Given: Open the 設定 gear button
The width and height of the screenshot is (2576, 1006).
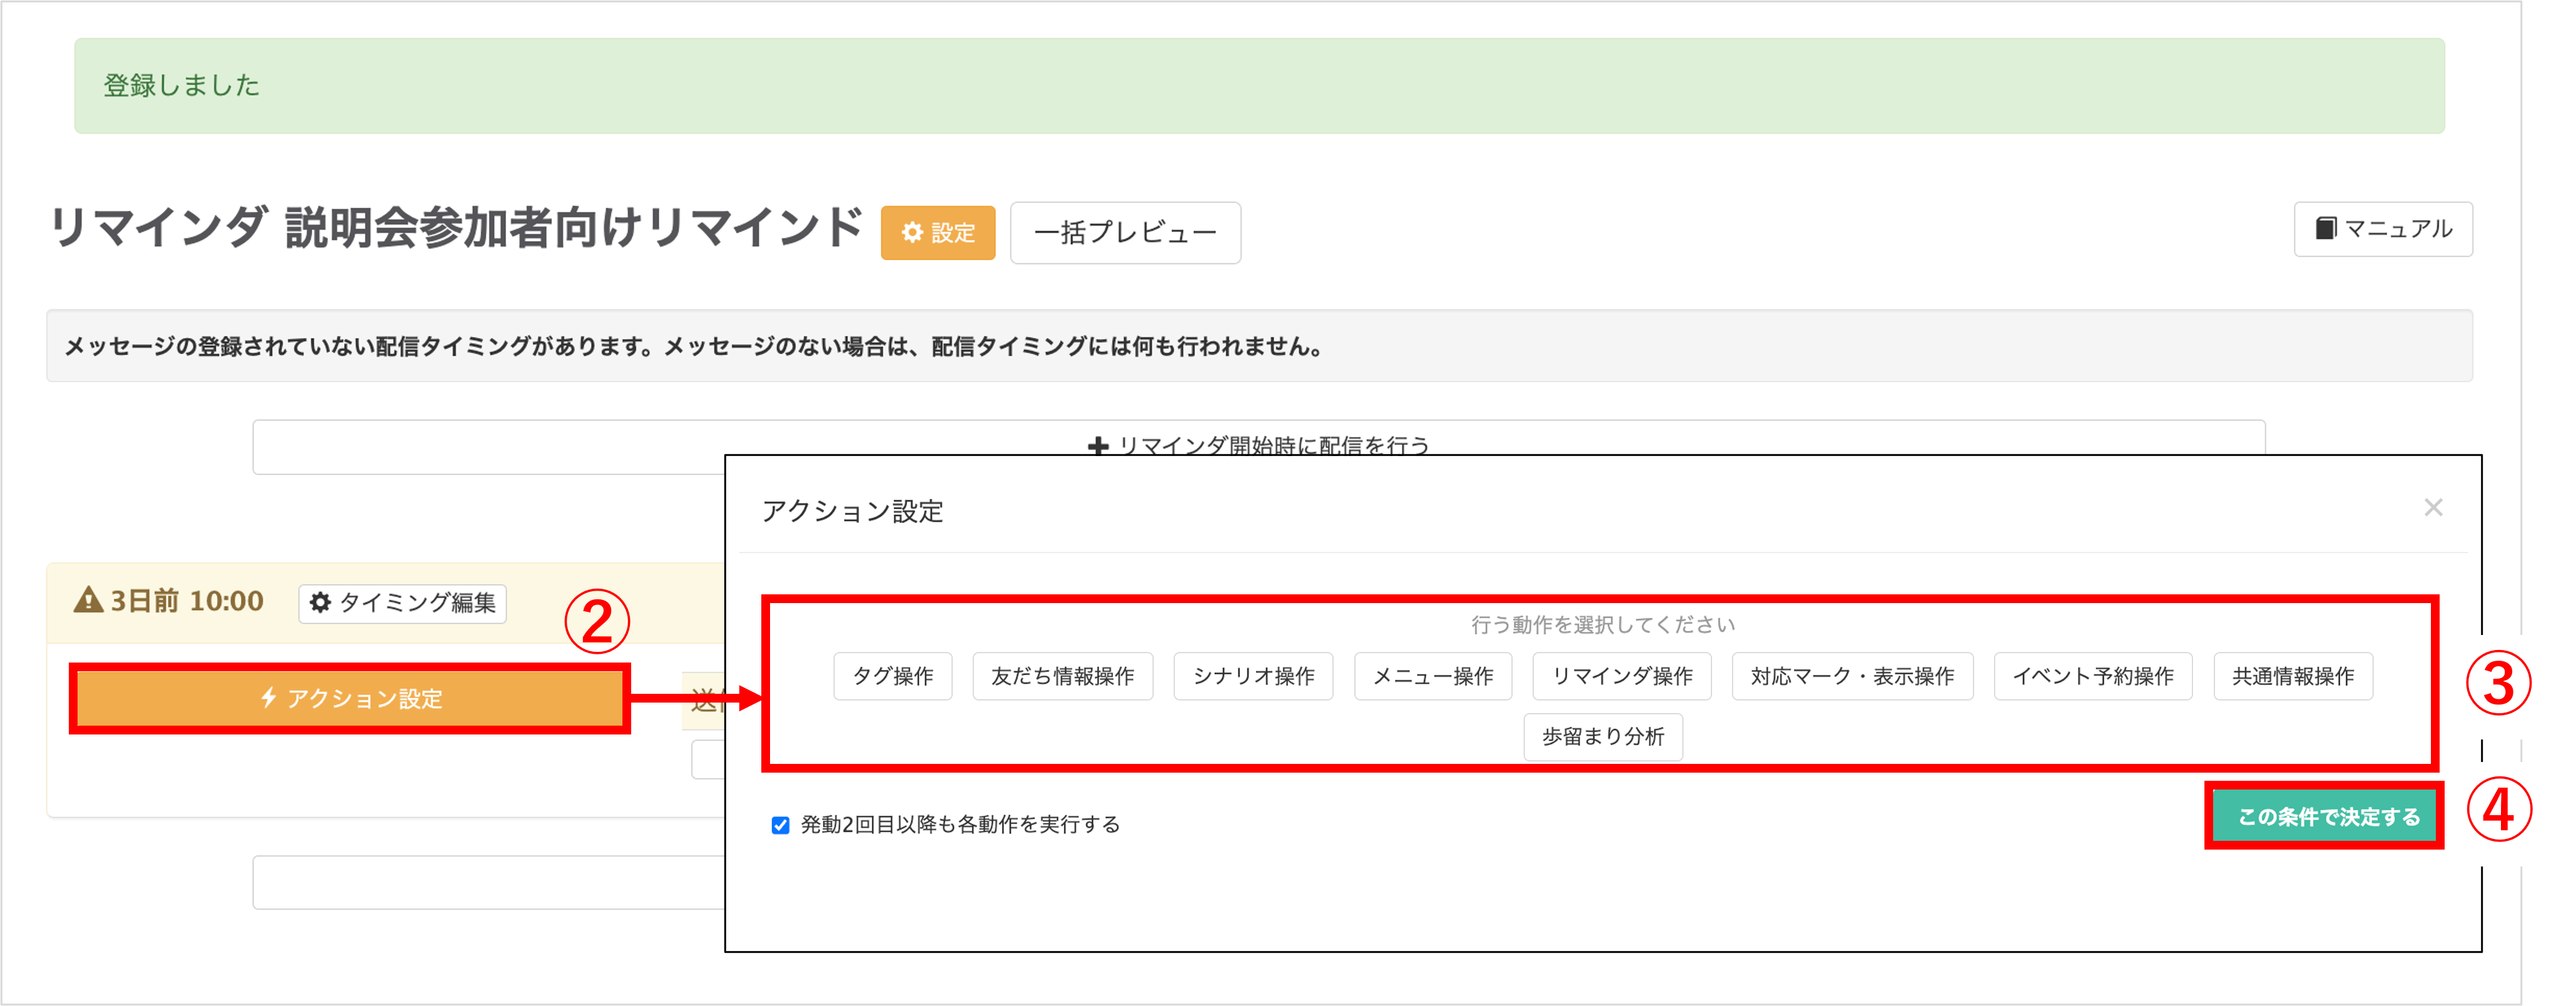Looking at the screenshot, I should (x=937, y=233).
